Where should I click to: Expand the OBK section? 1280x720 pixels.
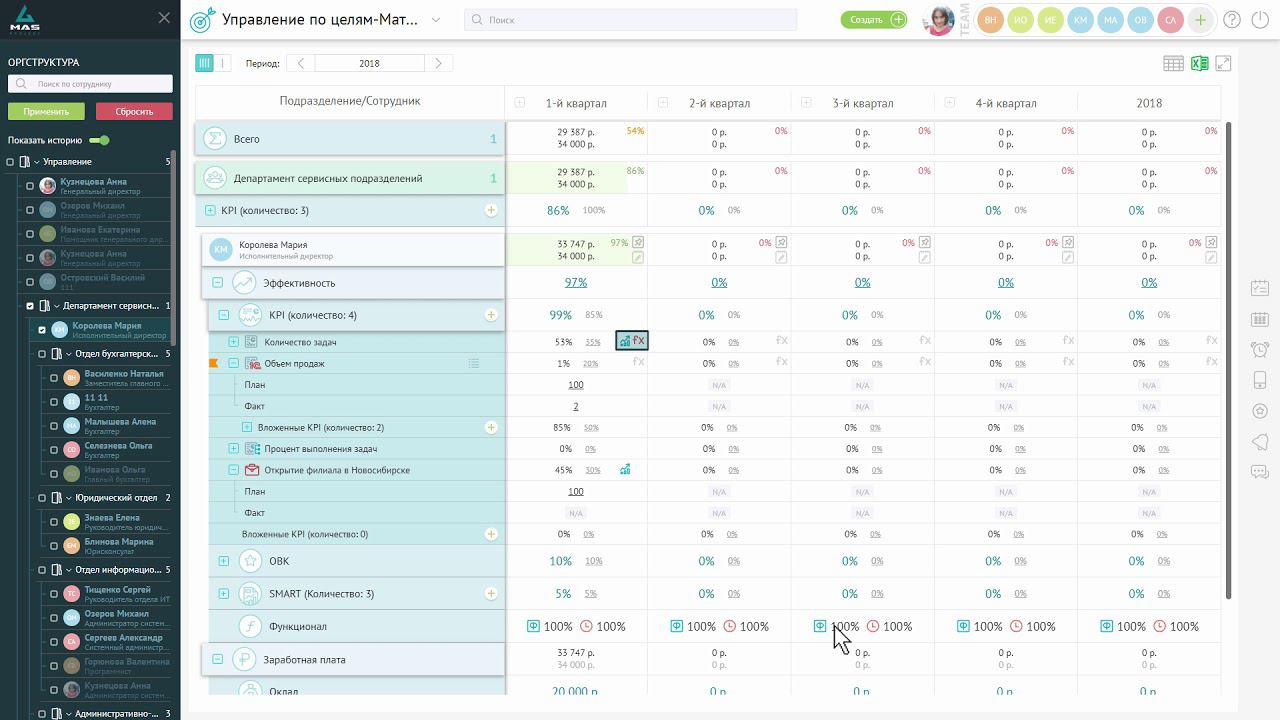223,561
